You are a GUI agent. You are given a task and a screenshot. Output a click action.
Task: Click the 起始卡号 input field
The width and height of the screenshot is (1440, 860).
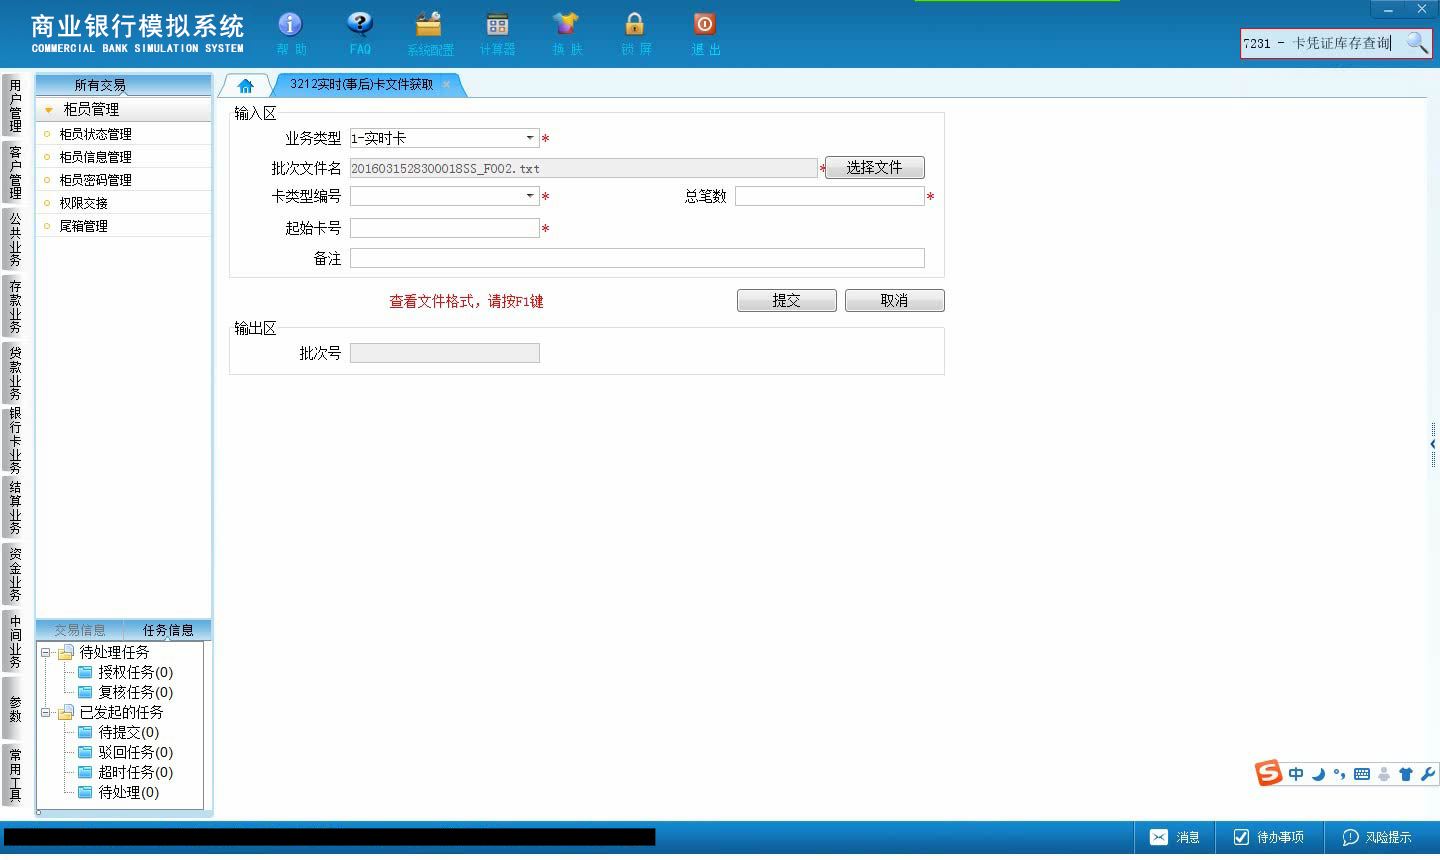445,228
